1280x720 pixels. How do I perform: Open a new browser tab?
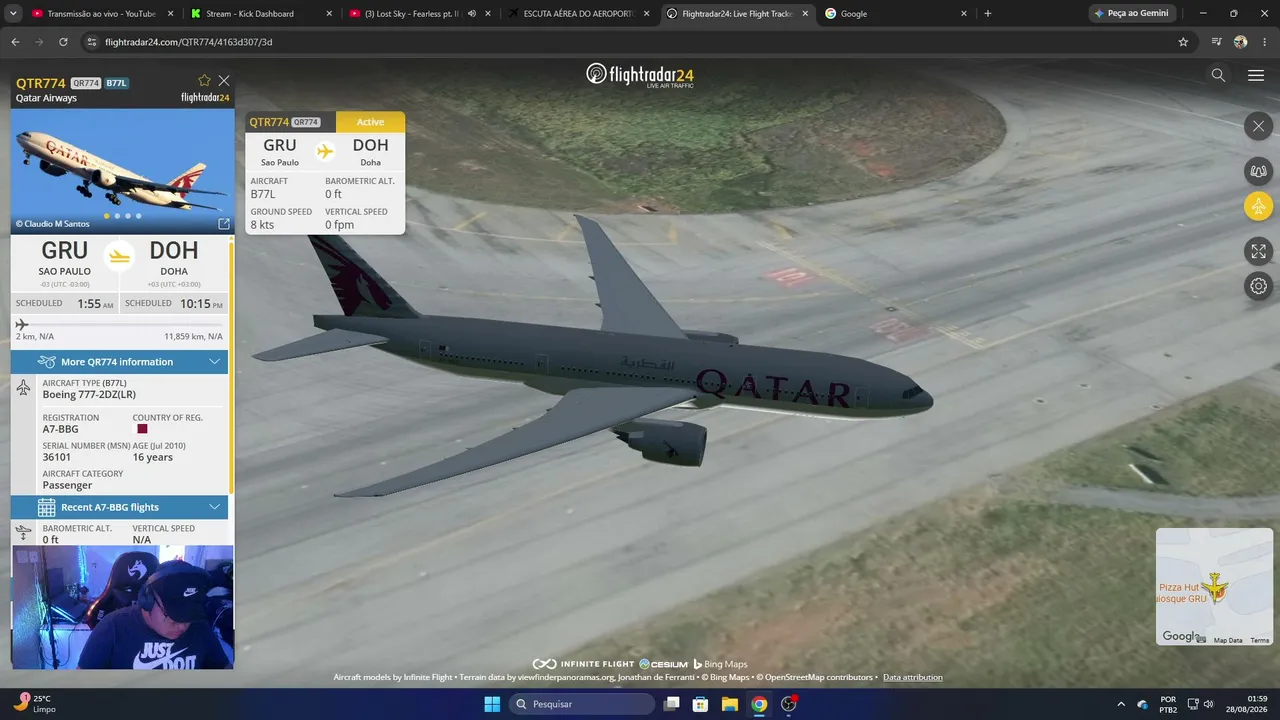(x=988, y=14)
